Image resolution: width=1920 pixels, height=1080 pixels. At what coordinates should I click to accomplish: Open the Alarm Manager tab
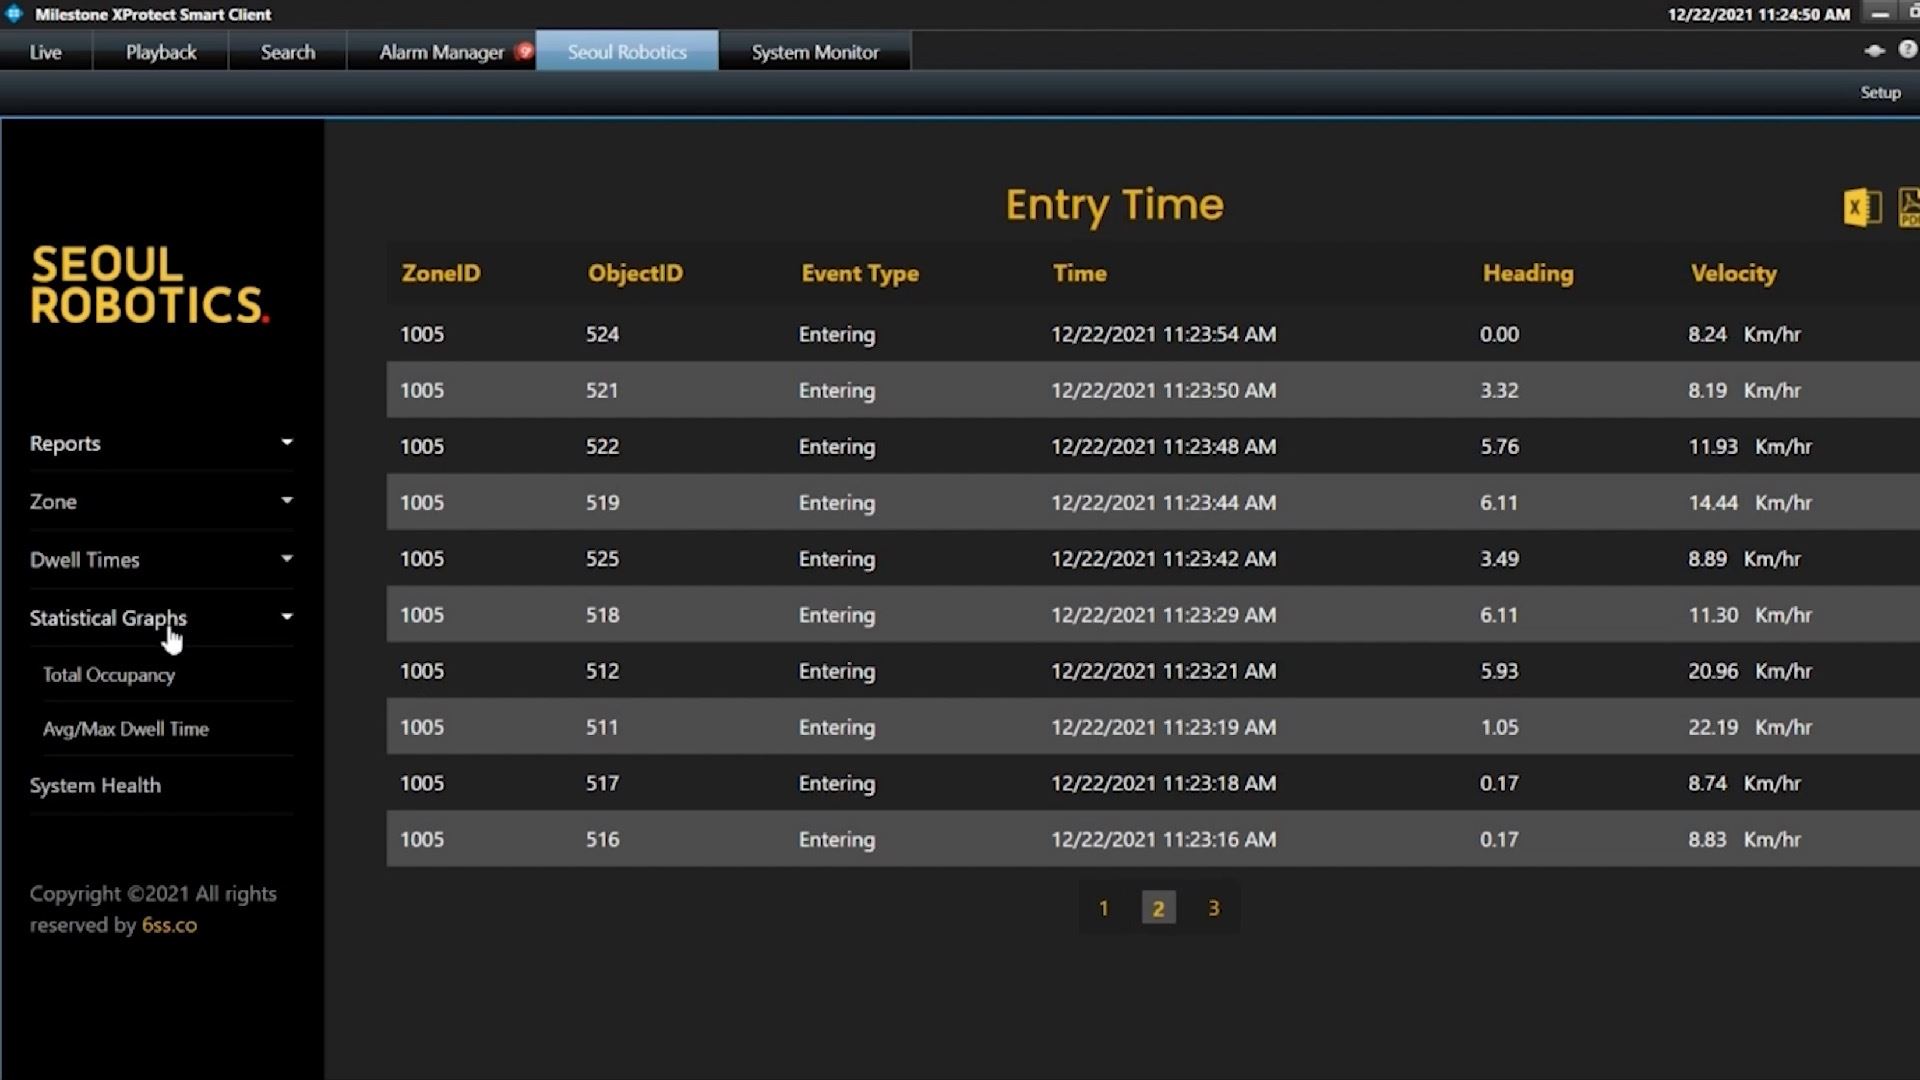pyautogui.click(x=441, y=52)
